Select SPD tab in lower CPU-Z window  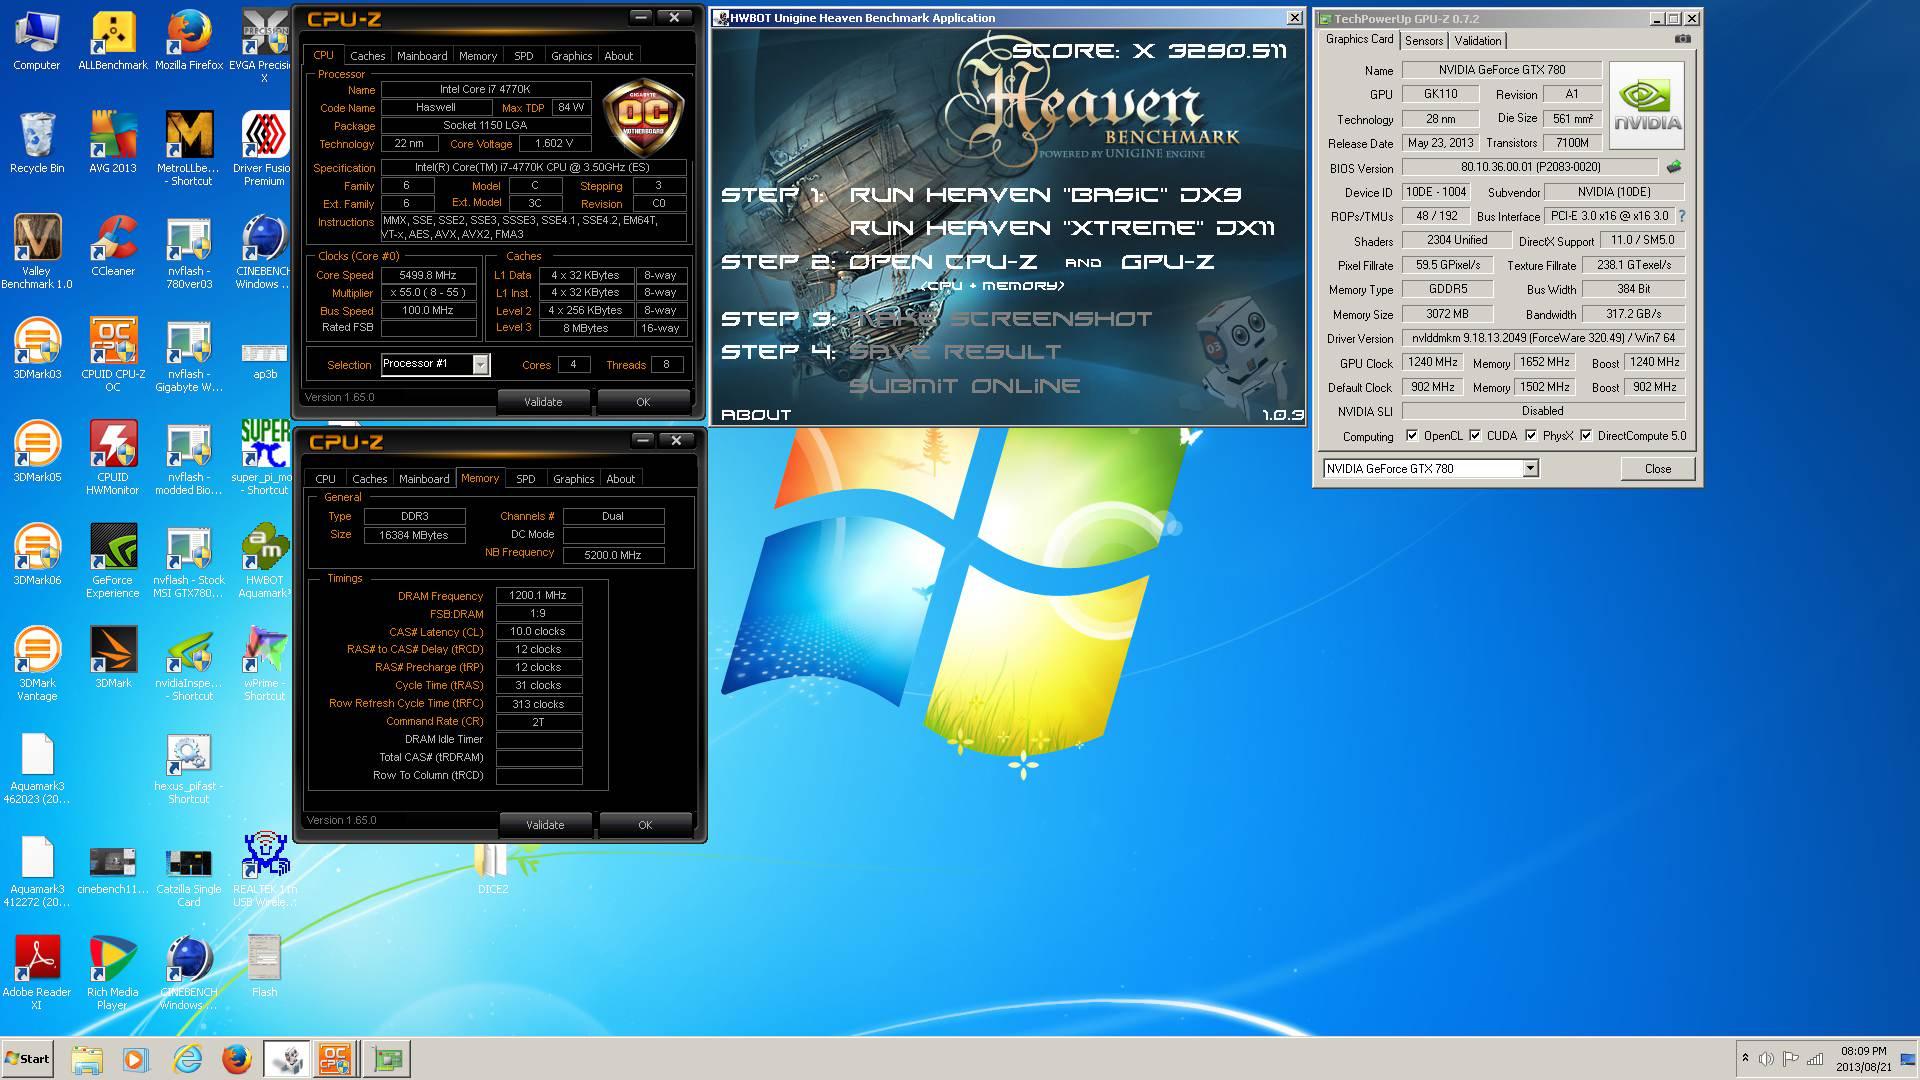[x=525, y=479]
